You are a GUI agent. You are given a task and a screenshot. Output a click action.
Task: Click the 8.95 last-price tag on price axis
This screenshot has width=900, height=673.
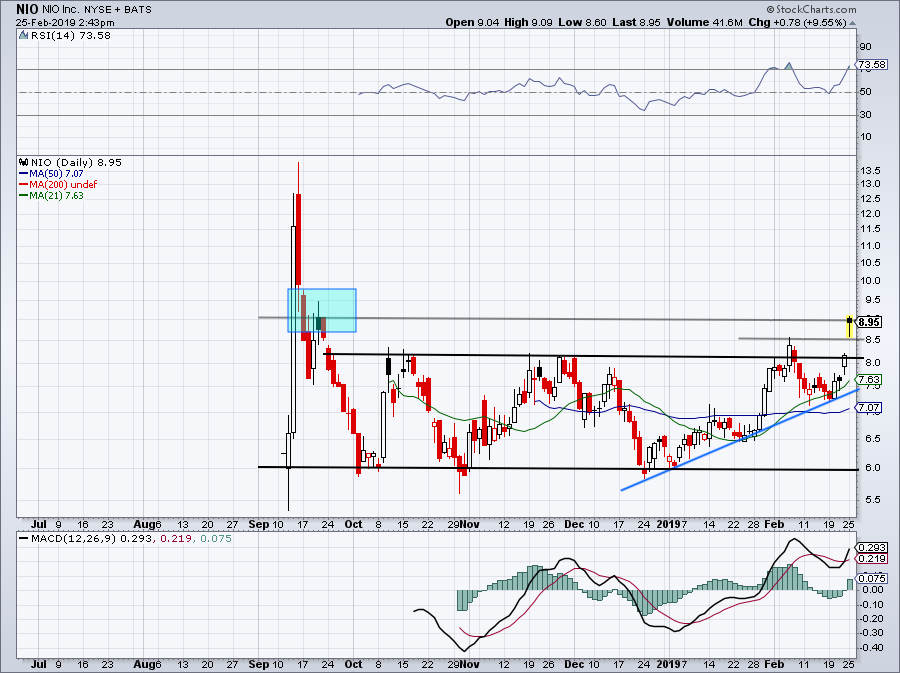point(870,322)
